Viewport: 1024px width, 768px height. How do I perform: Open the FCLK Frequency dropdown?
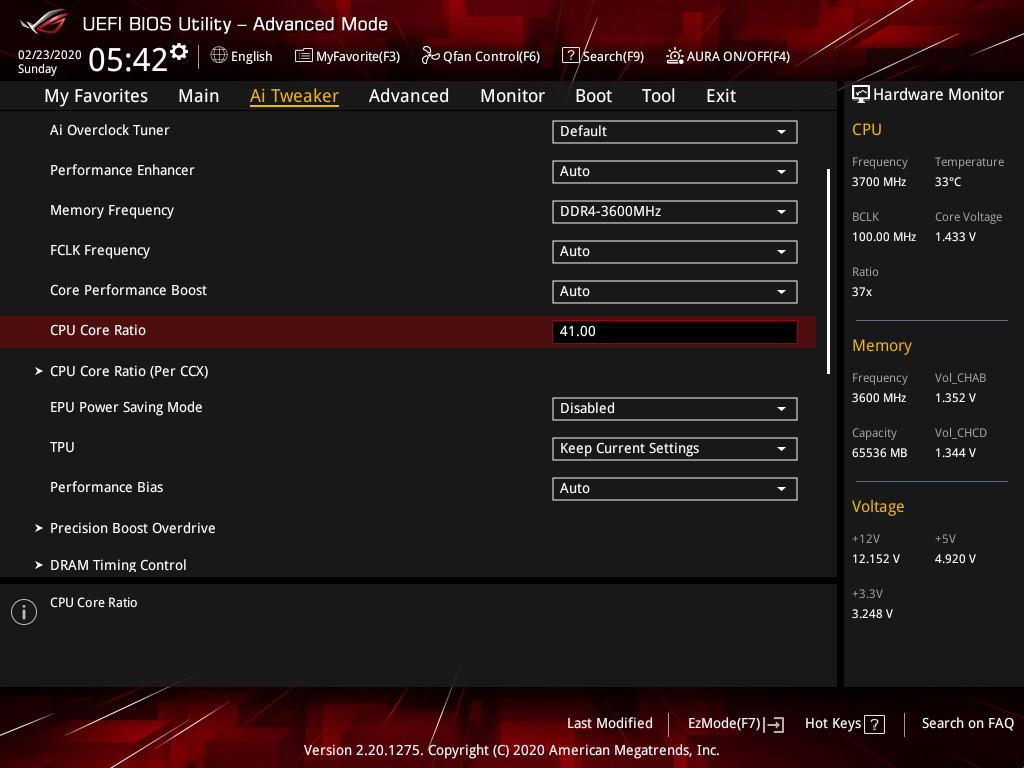(x=675, y=251)
